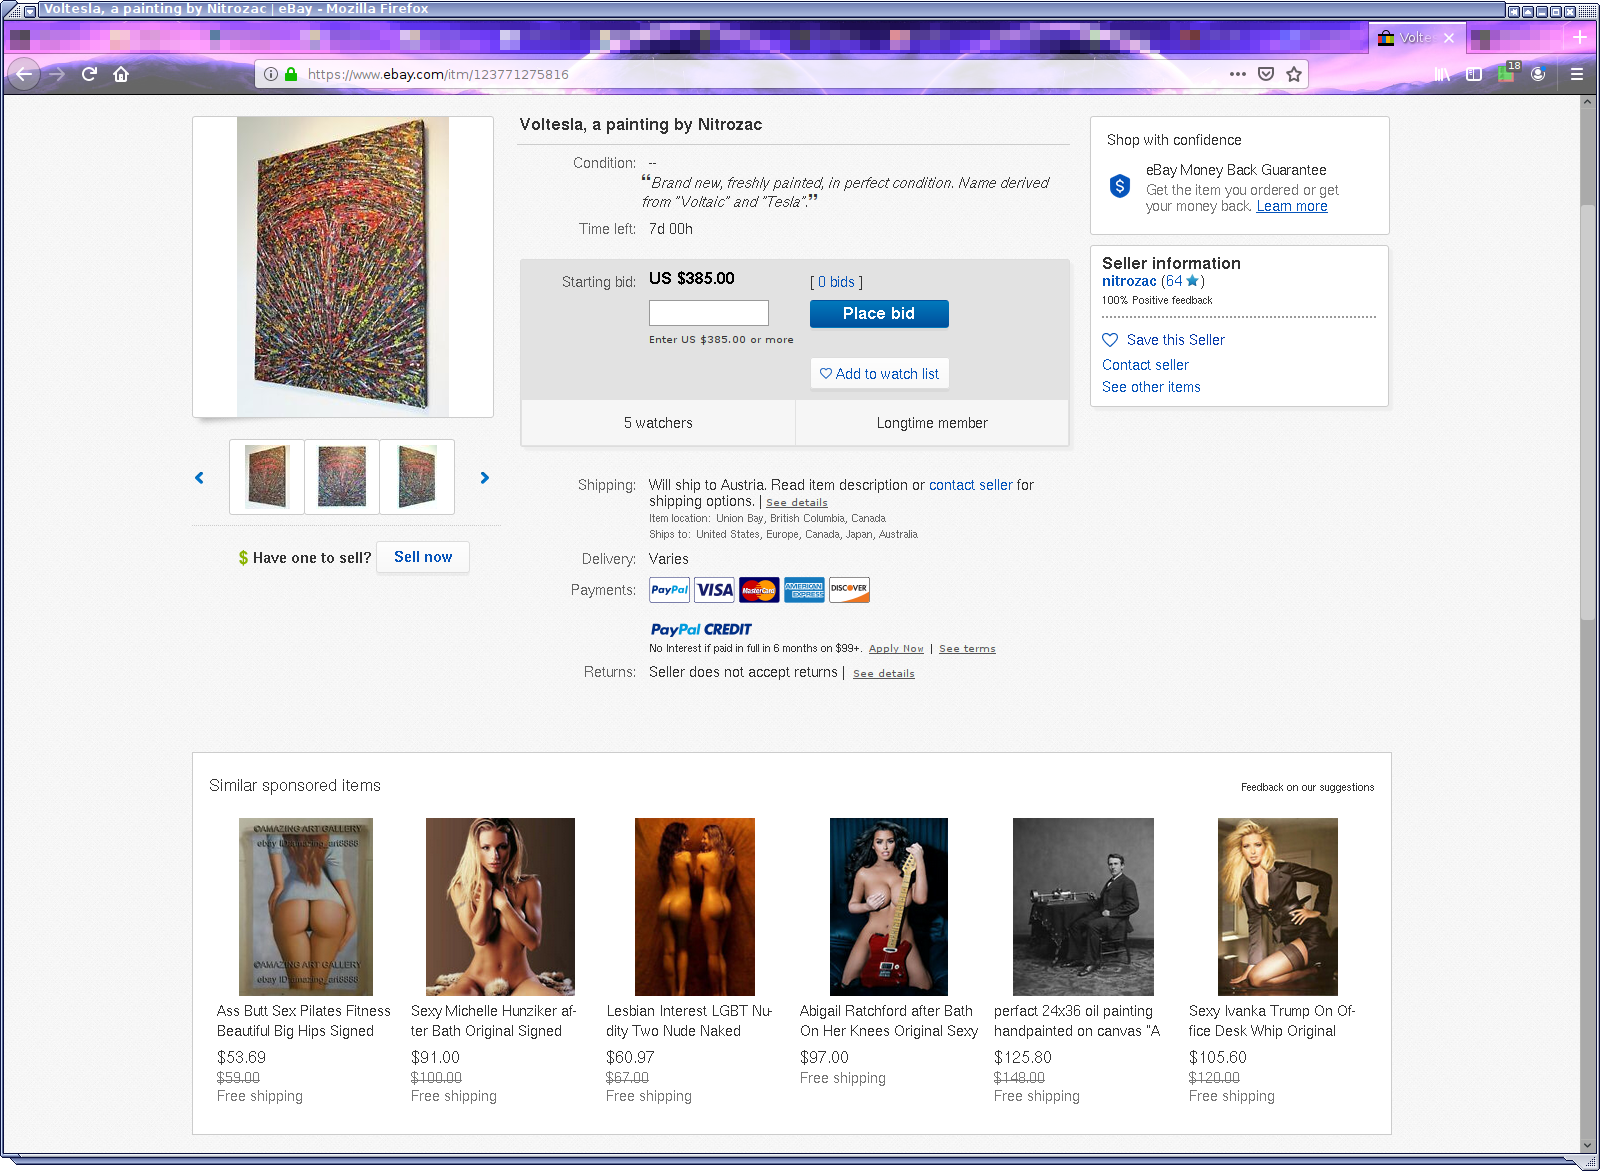The image size is (1600, 1171).
Task: Click Feedback on our suggestions link
Action: (x=1307, y=788)
